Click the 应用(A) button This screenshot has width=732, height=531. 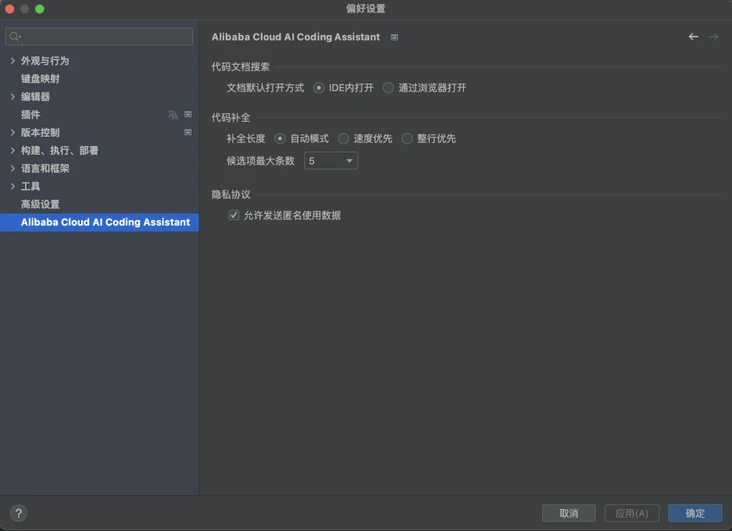632,513
